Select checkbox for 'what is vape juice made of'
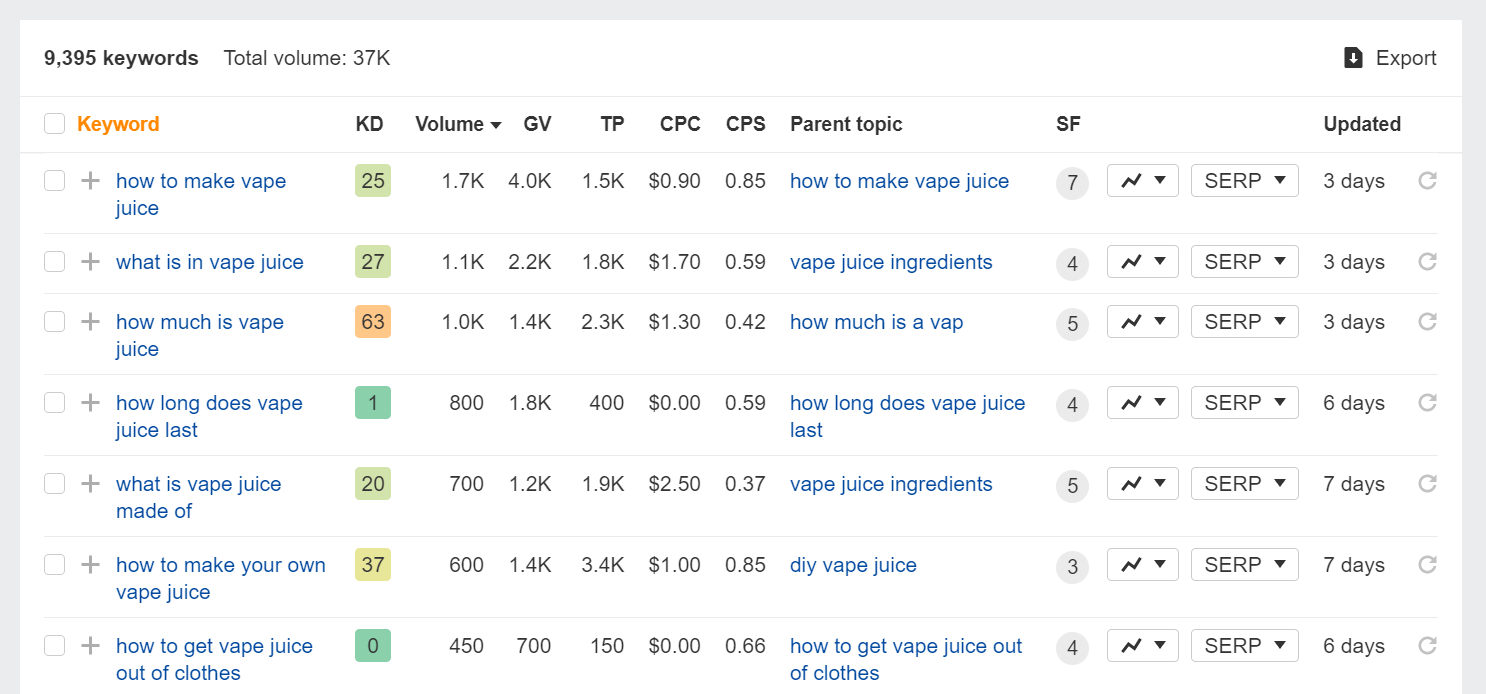1486x694 pixels. coord(54,484)
